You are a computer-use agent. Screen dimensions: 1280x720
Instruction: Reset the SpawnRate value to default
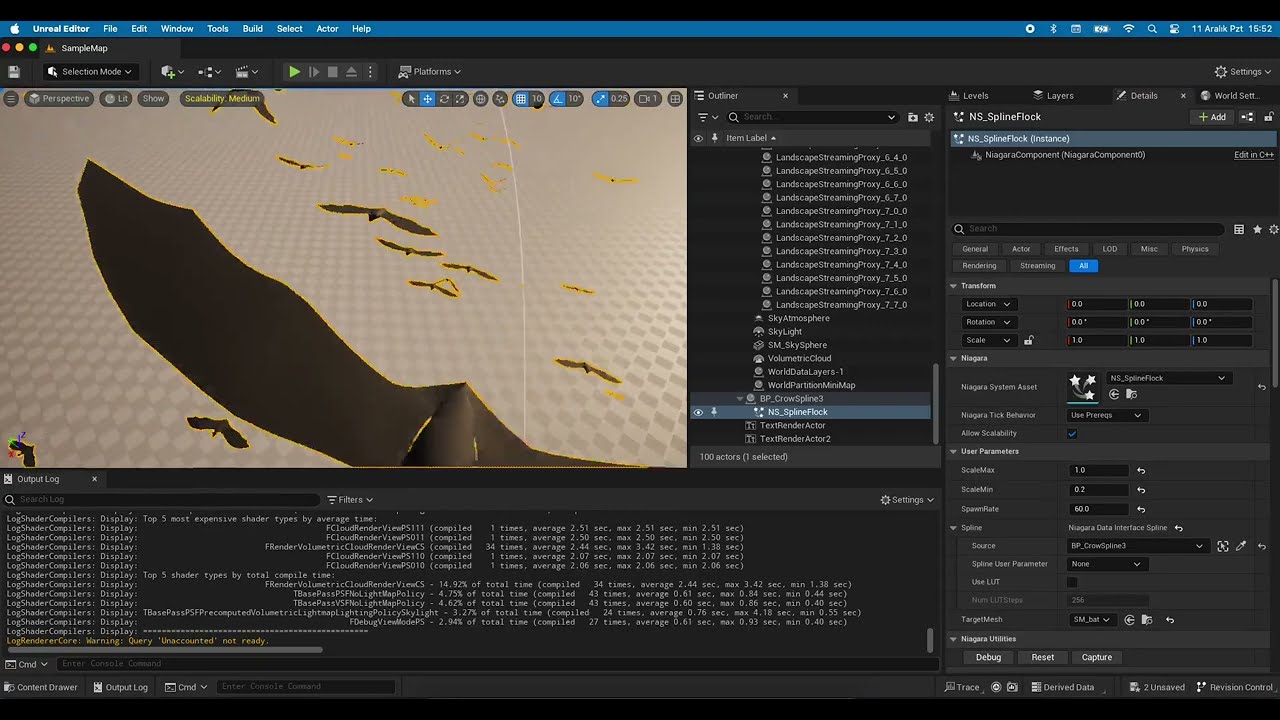click(x=1141, y=509)
